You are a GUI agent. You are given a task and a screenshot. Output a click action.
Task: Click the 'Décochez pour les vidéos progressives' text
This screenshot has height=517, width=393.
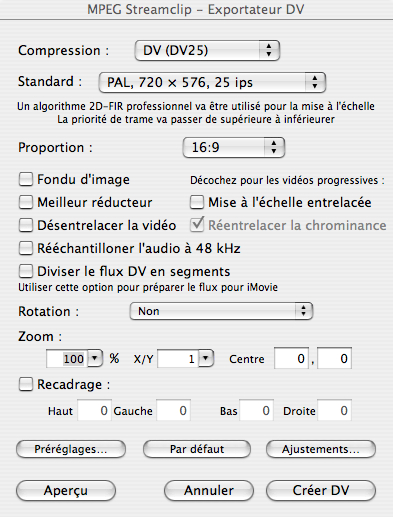pyautogui.click(x=287, y=180)
